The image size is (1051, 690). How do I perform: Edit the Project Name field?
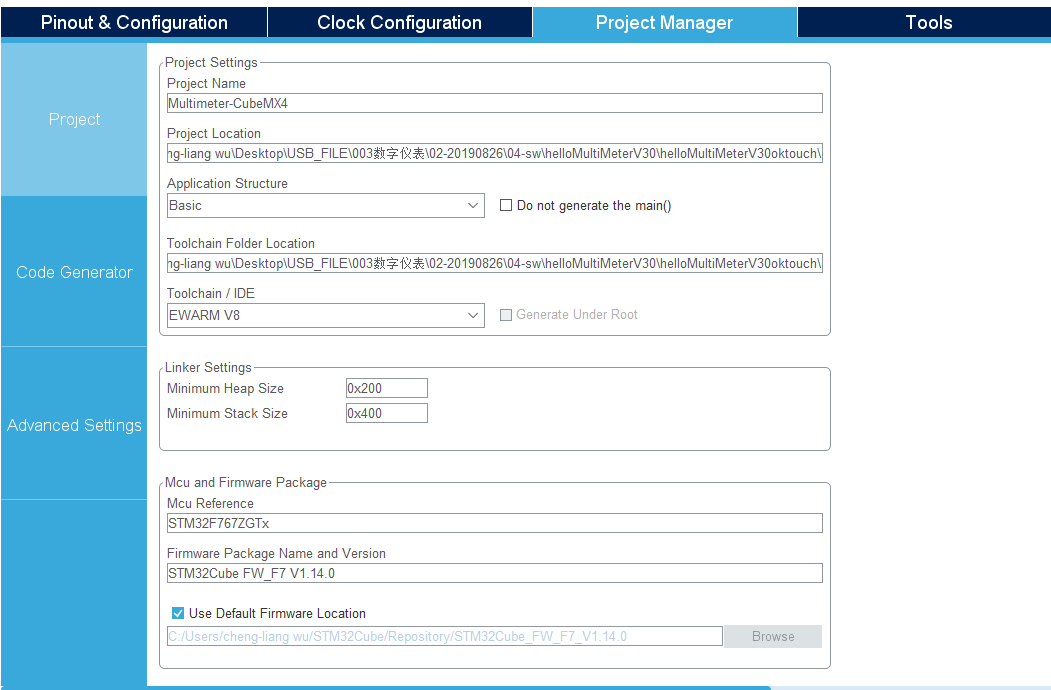495,103
